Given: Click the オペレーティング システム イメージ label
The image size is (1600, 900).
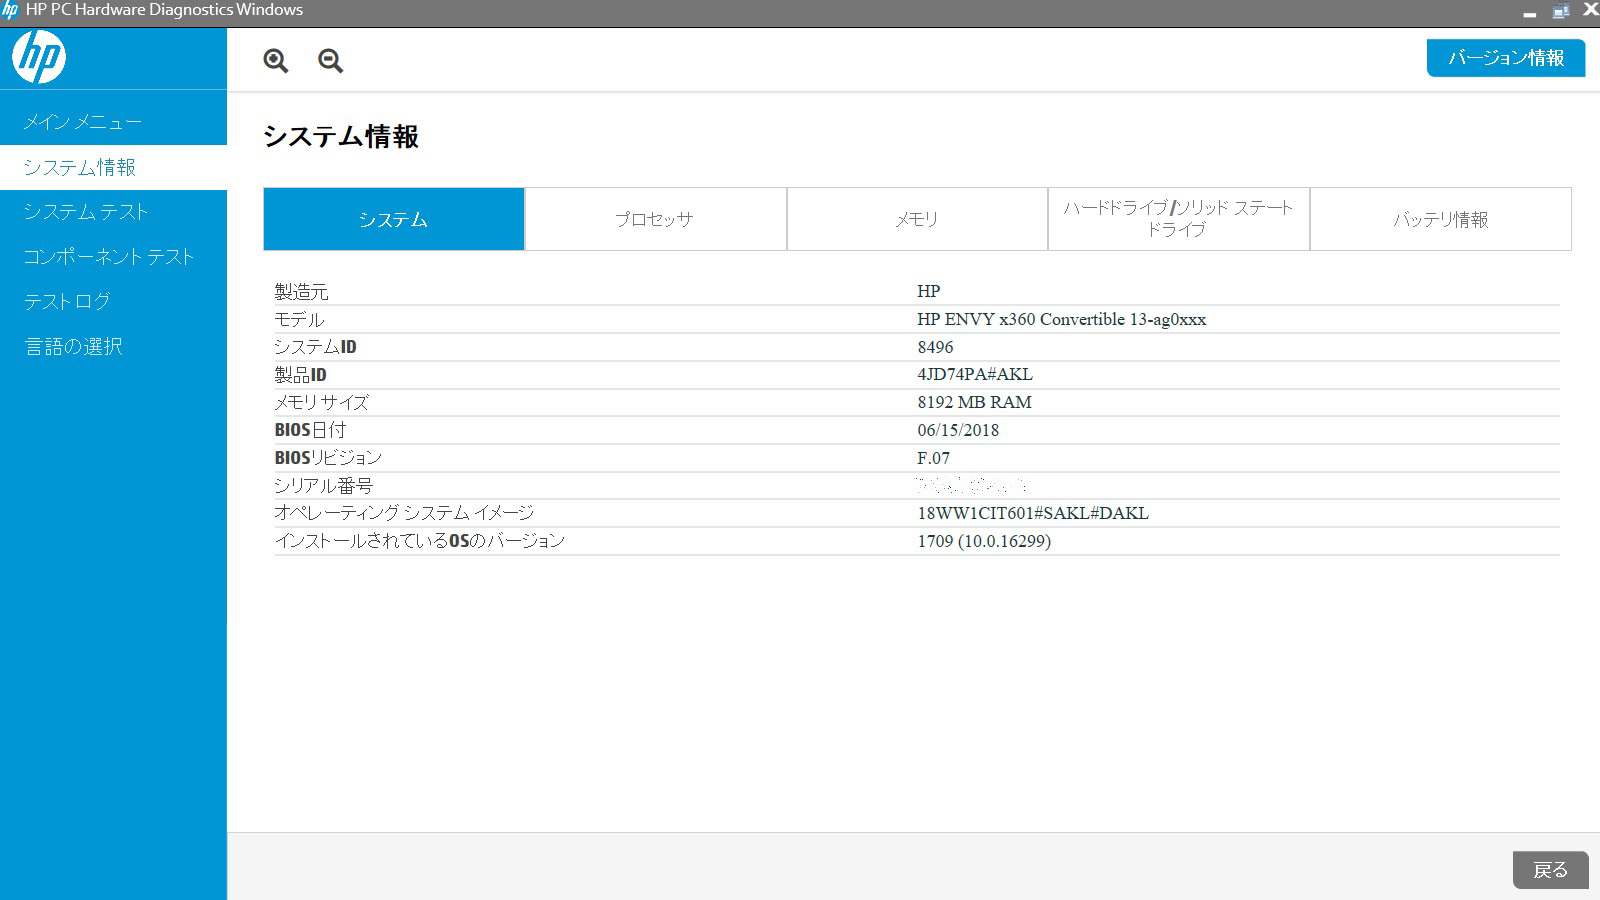Looking at the screenshot, I should pos(404,513).
